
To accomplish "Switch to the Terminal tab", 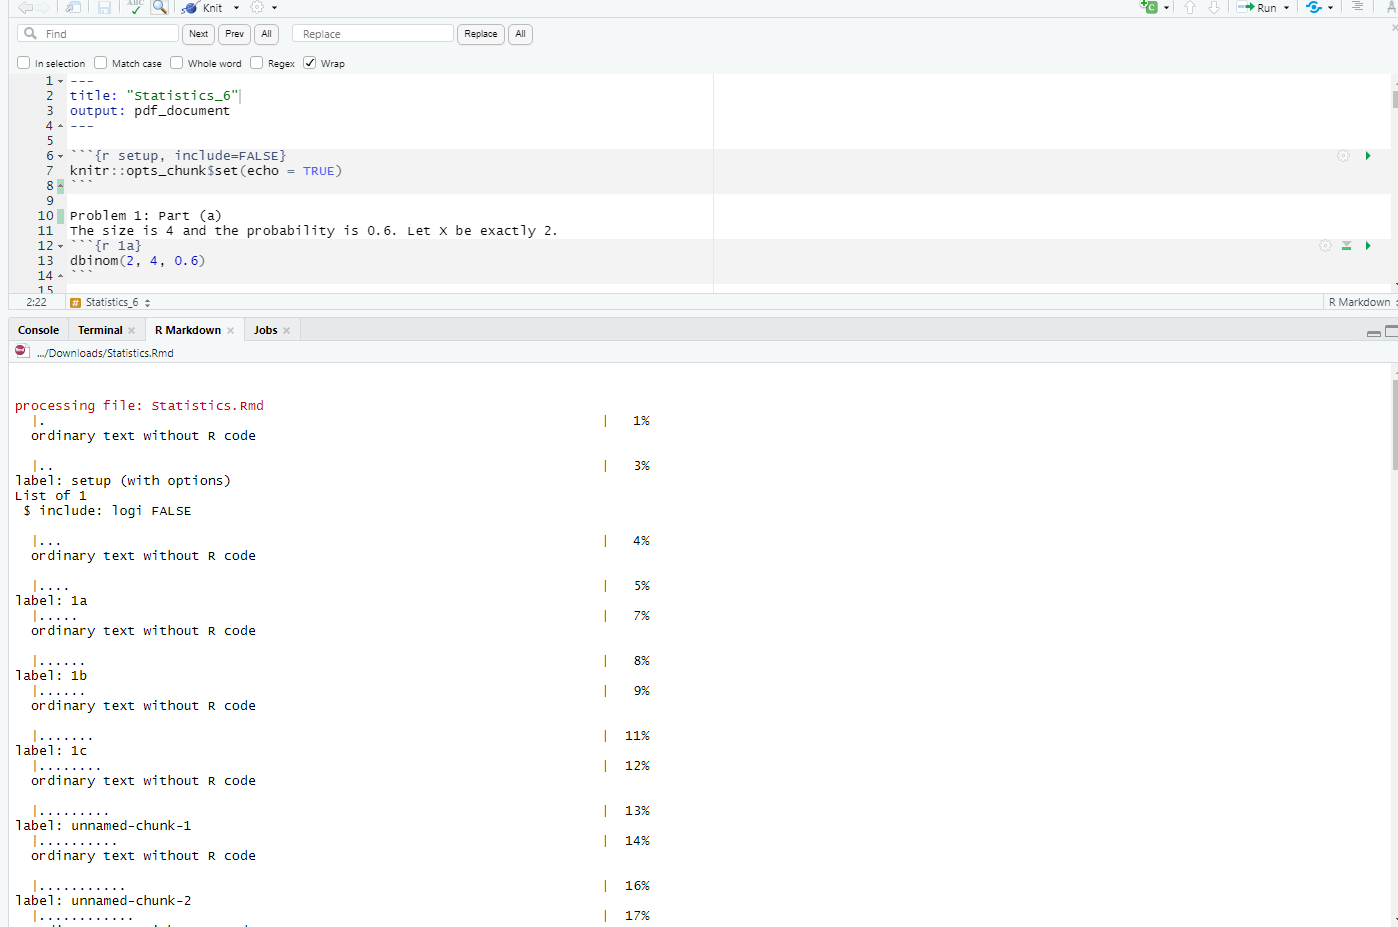I will 100,329.
